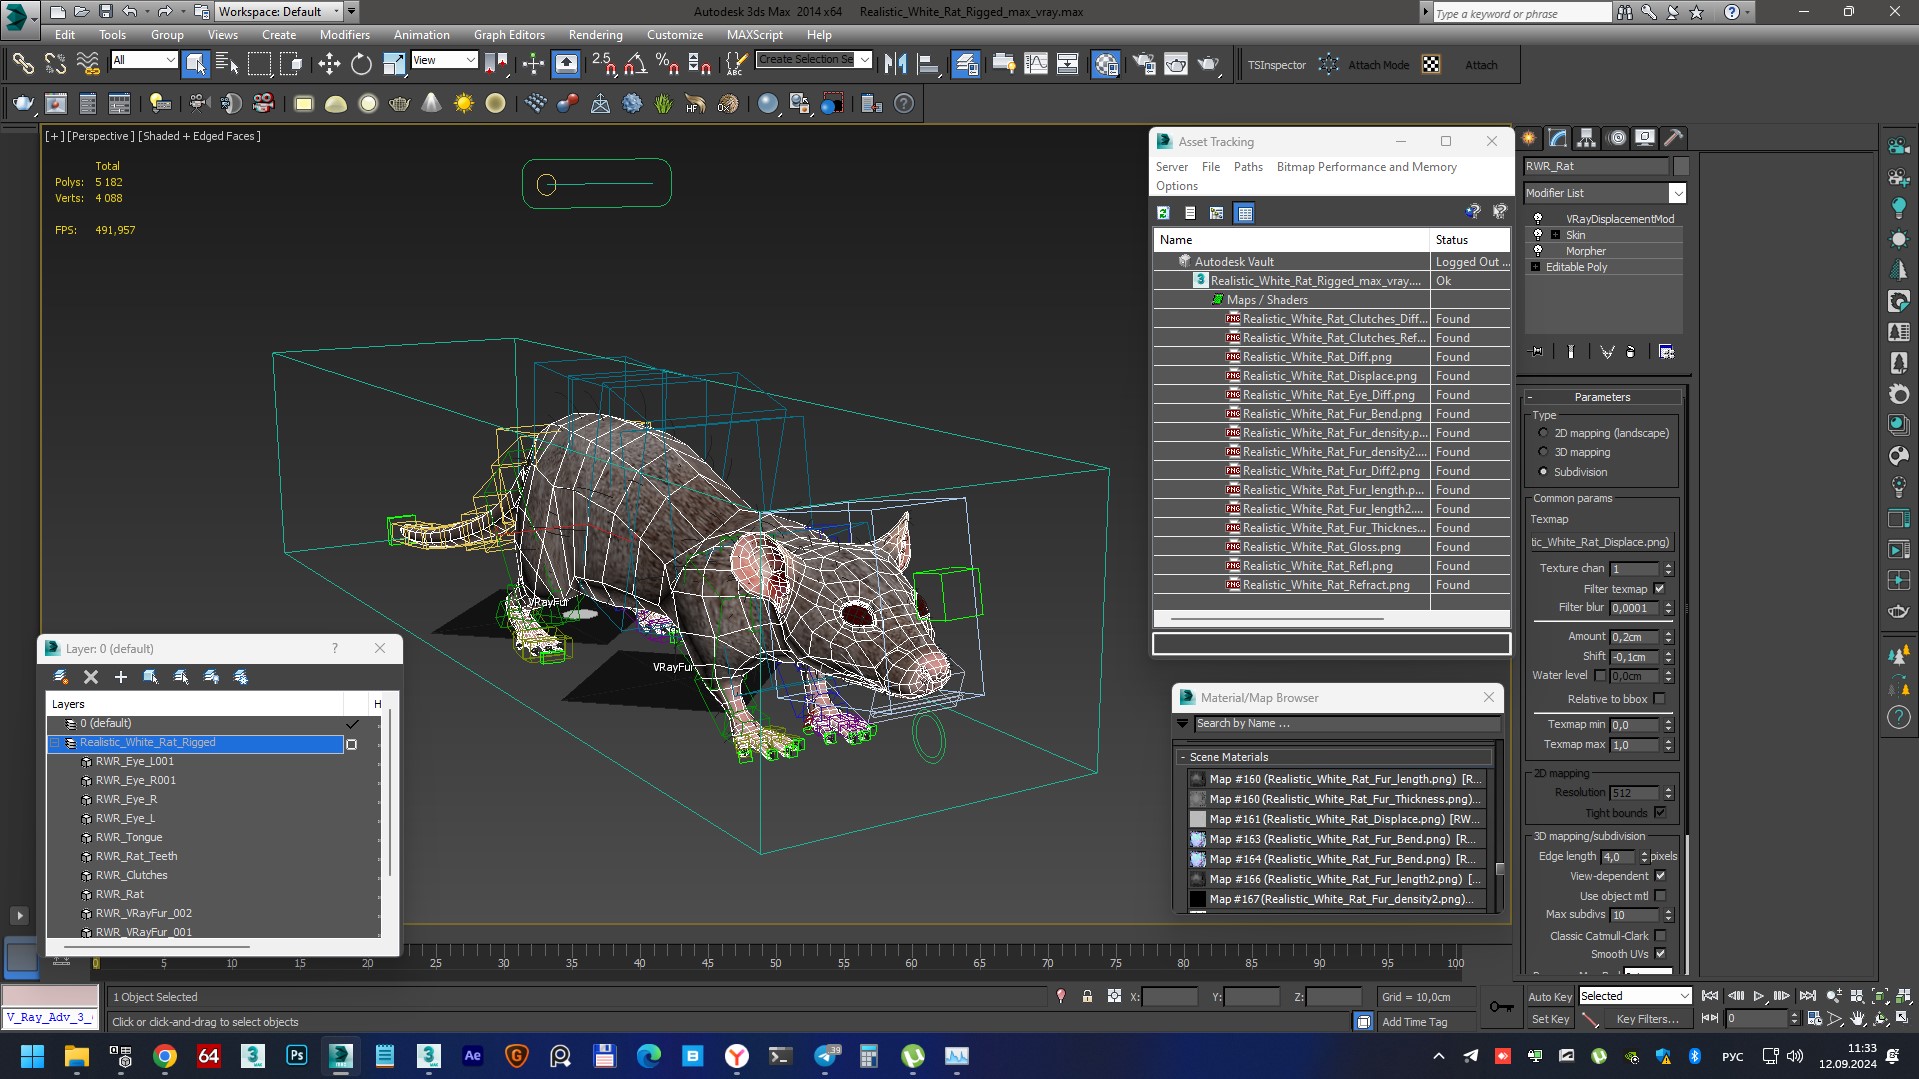The width and height of the screenshot is (1919, 1079).
Task: Click Search by Name field in Material Browser
Action: [1347, 723]
